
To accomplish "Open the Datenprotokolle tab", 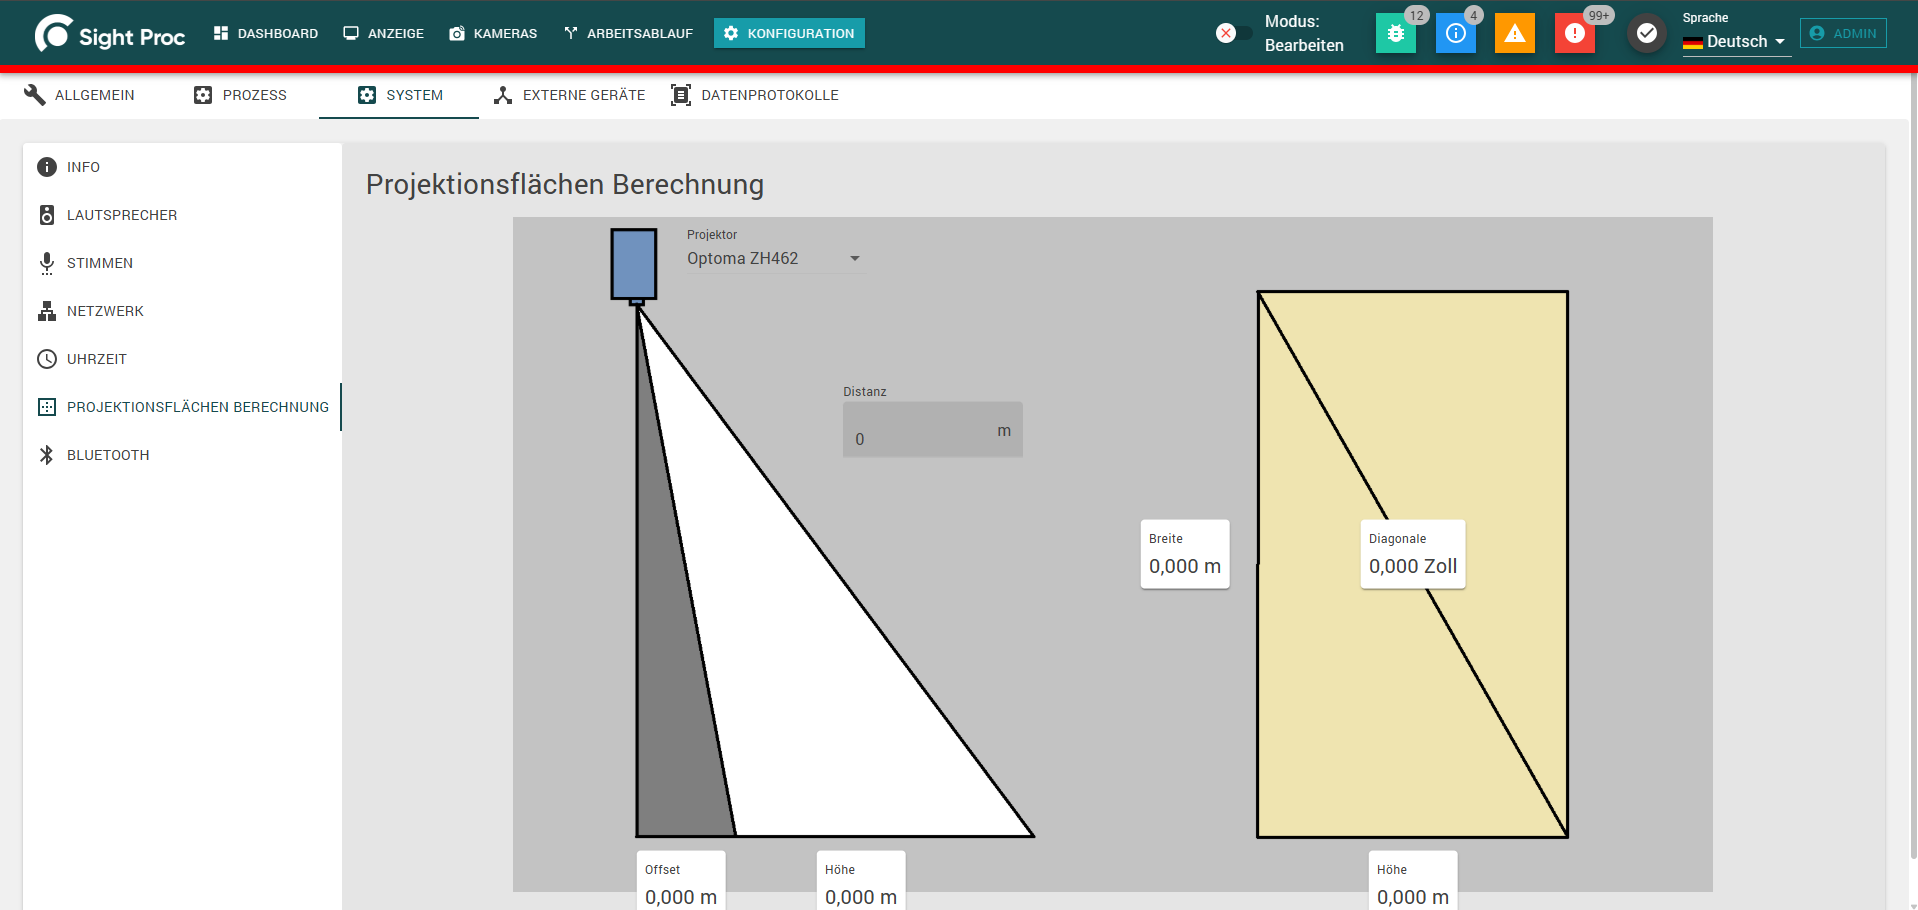I will point(755,95).
